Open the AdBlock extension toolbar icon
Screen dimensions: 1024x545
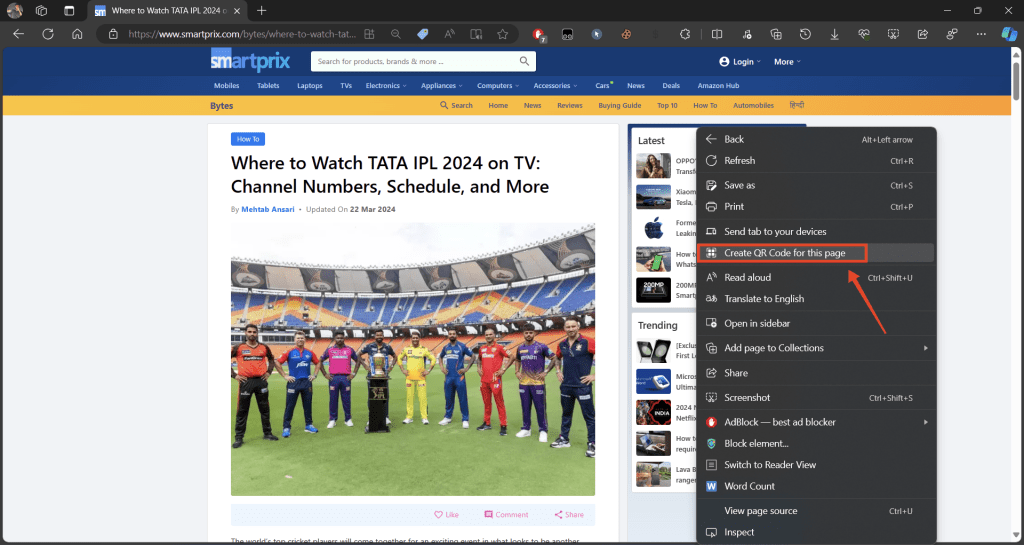click(x=539, y=35)
